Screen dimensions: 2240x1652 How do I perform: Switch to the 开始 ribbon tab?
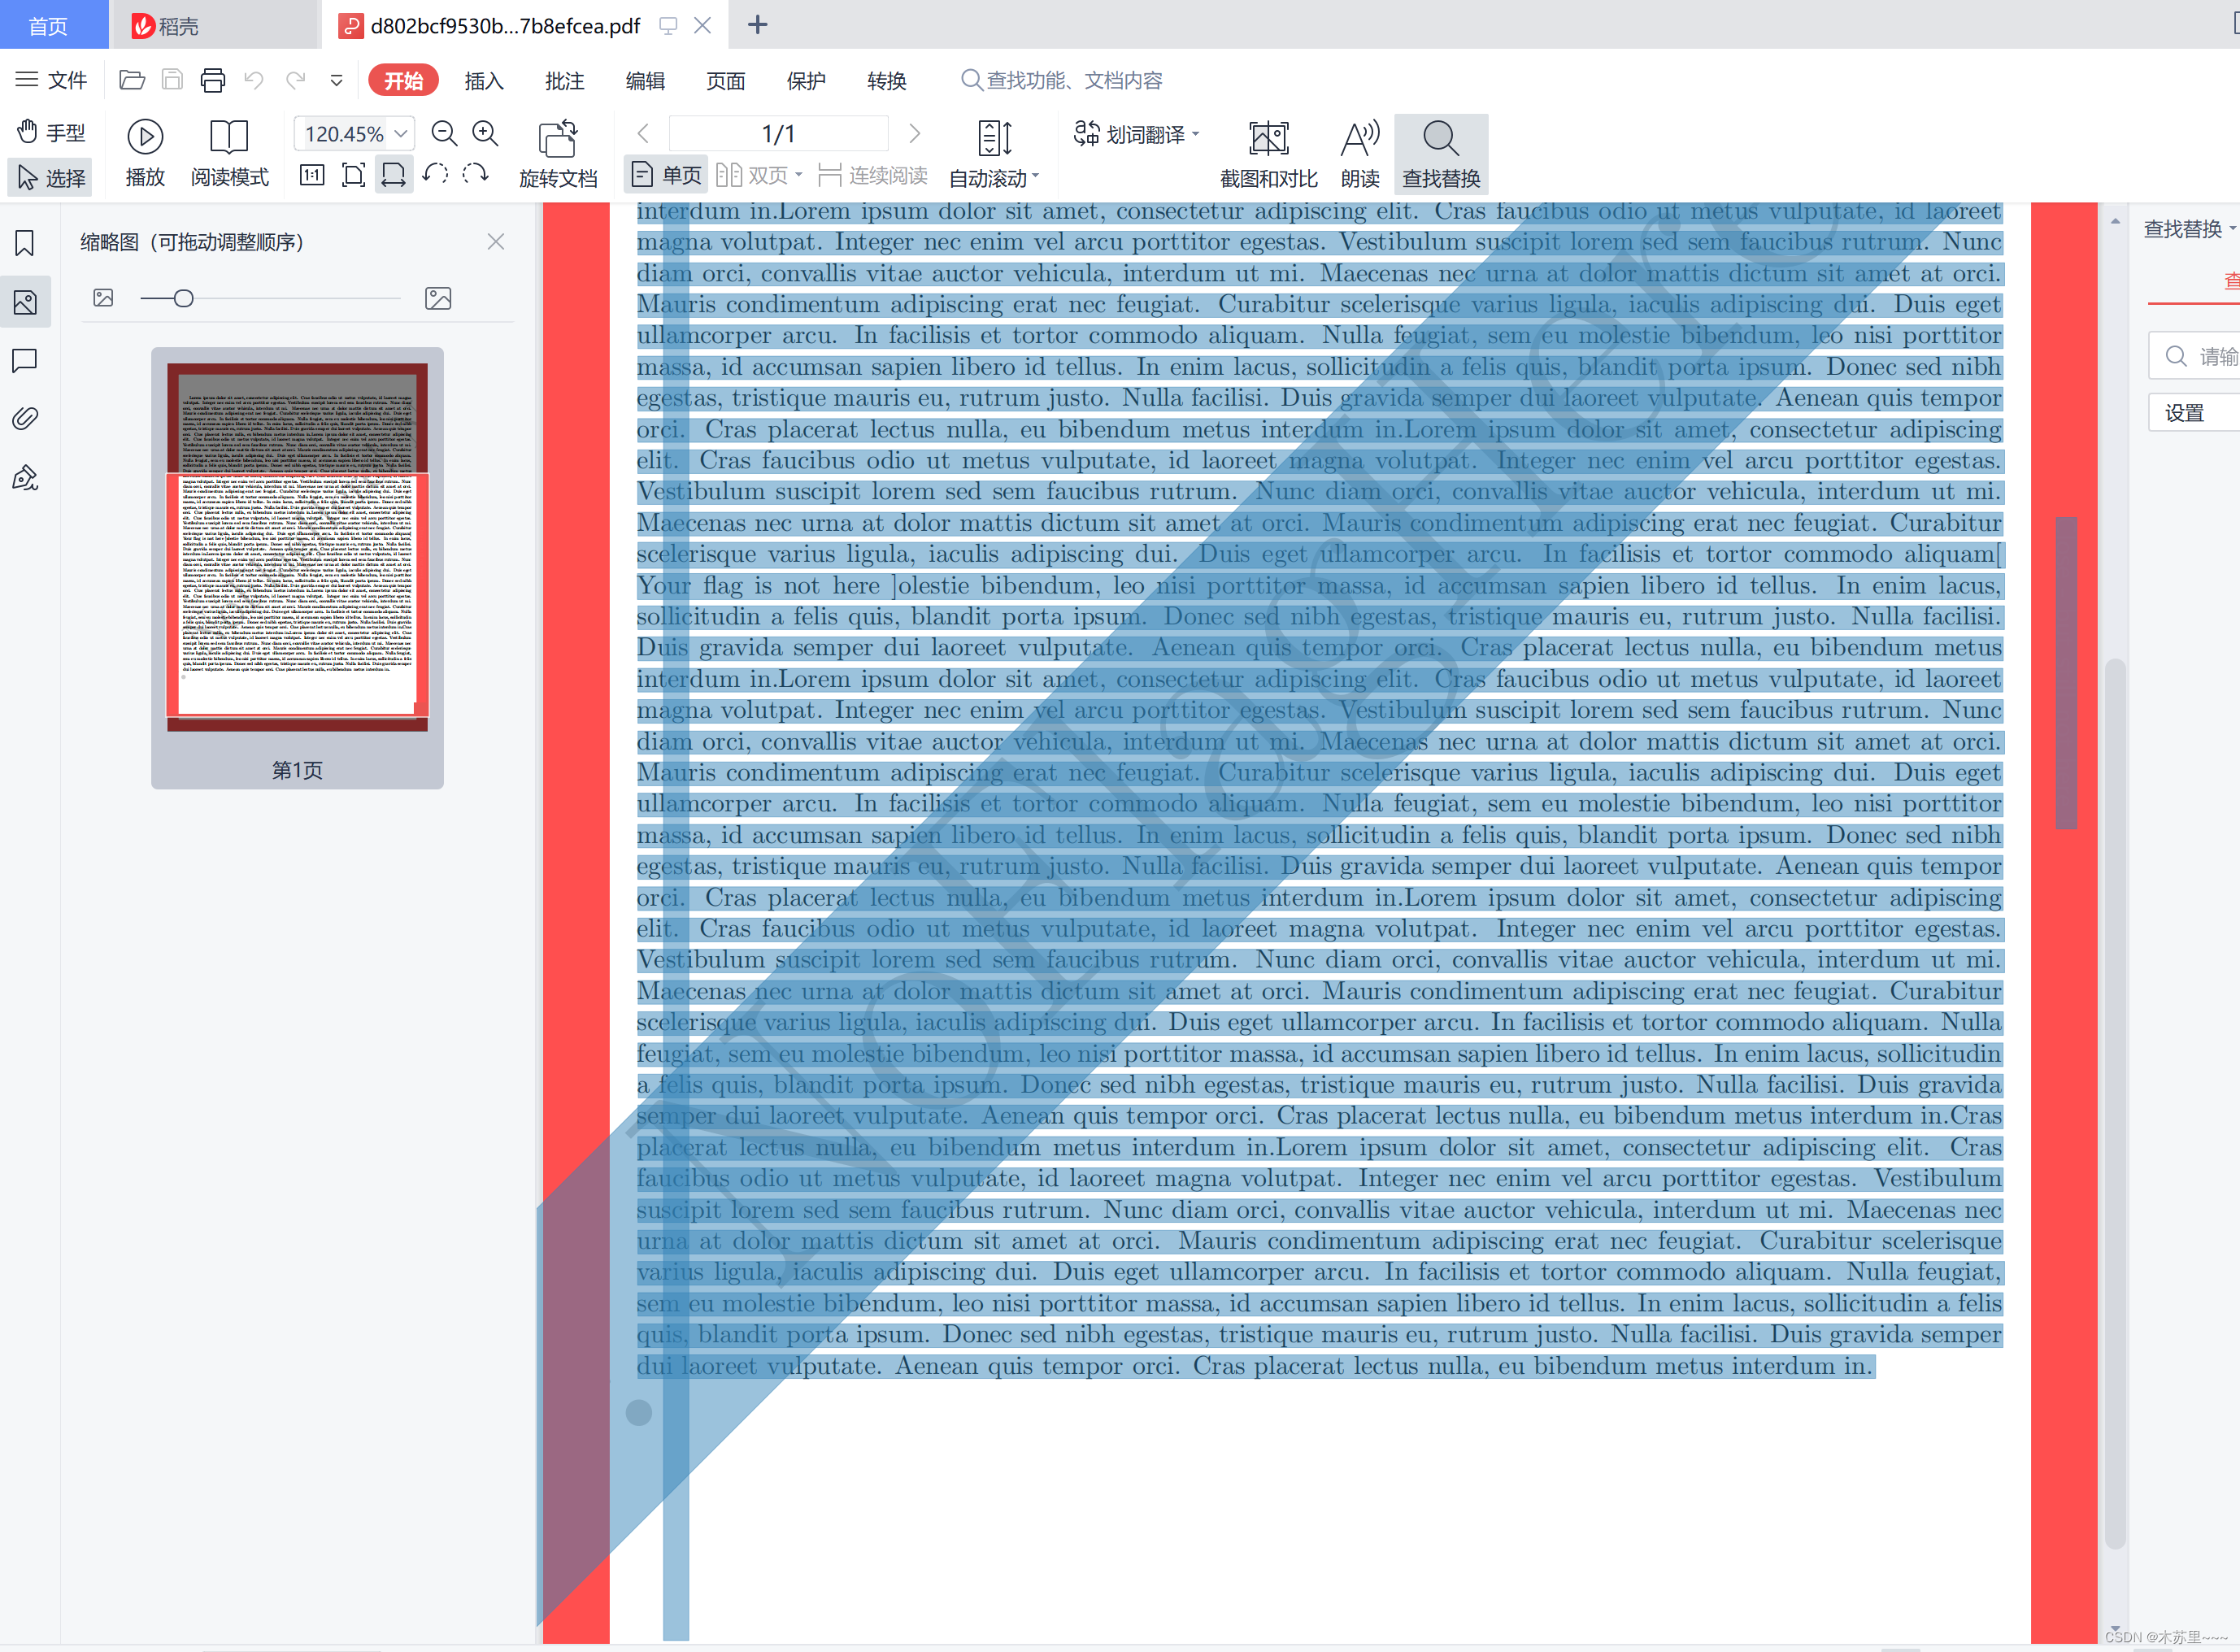tap(403, 80)
